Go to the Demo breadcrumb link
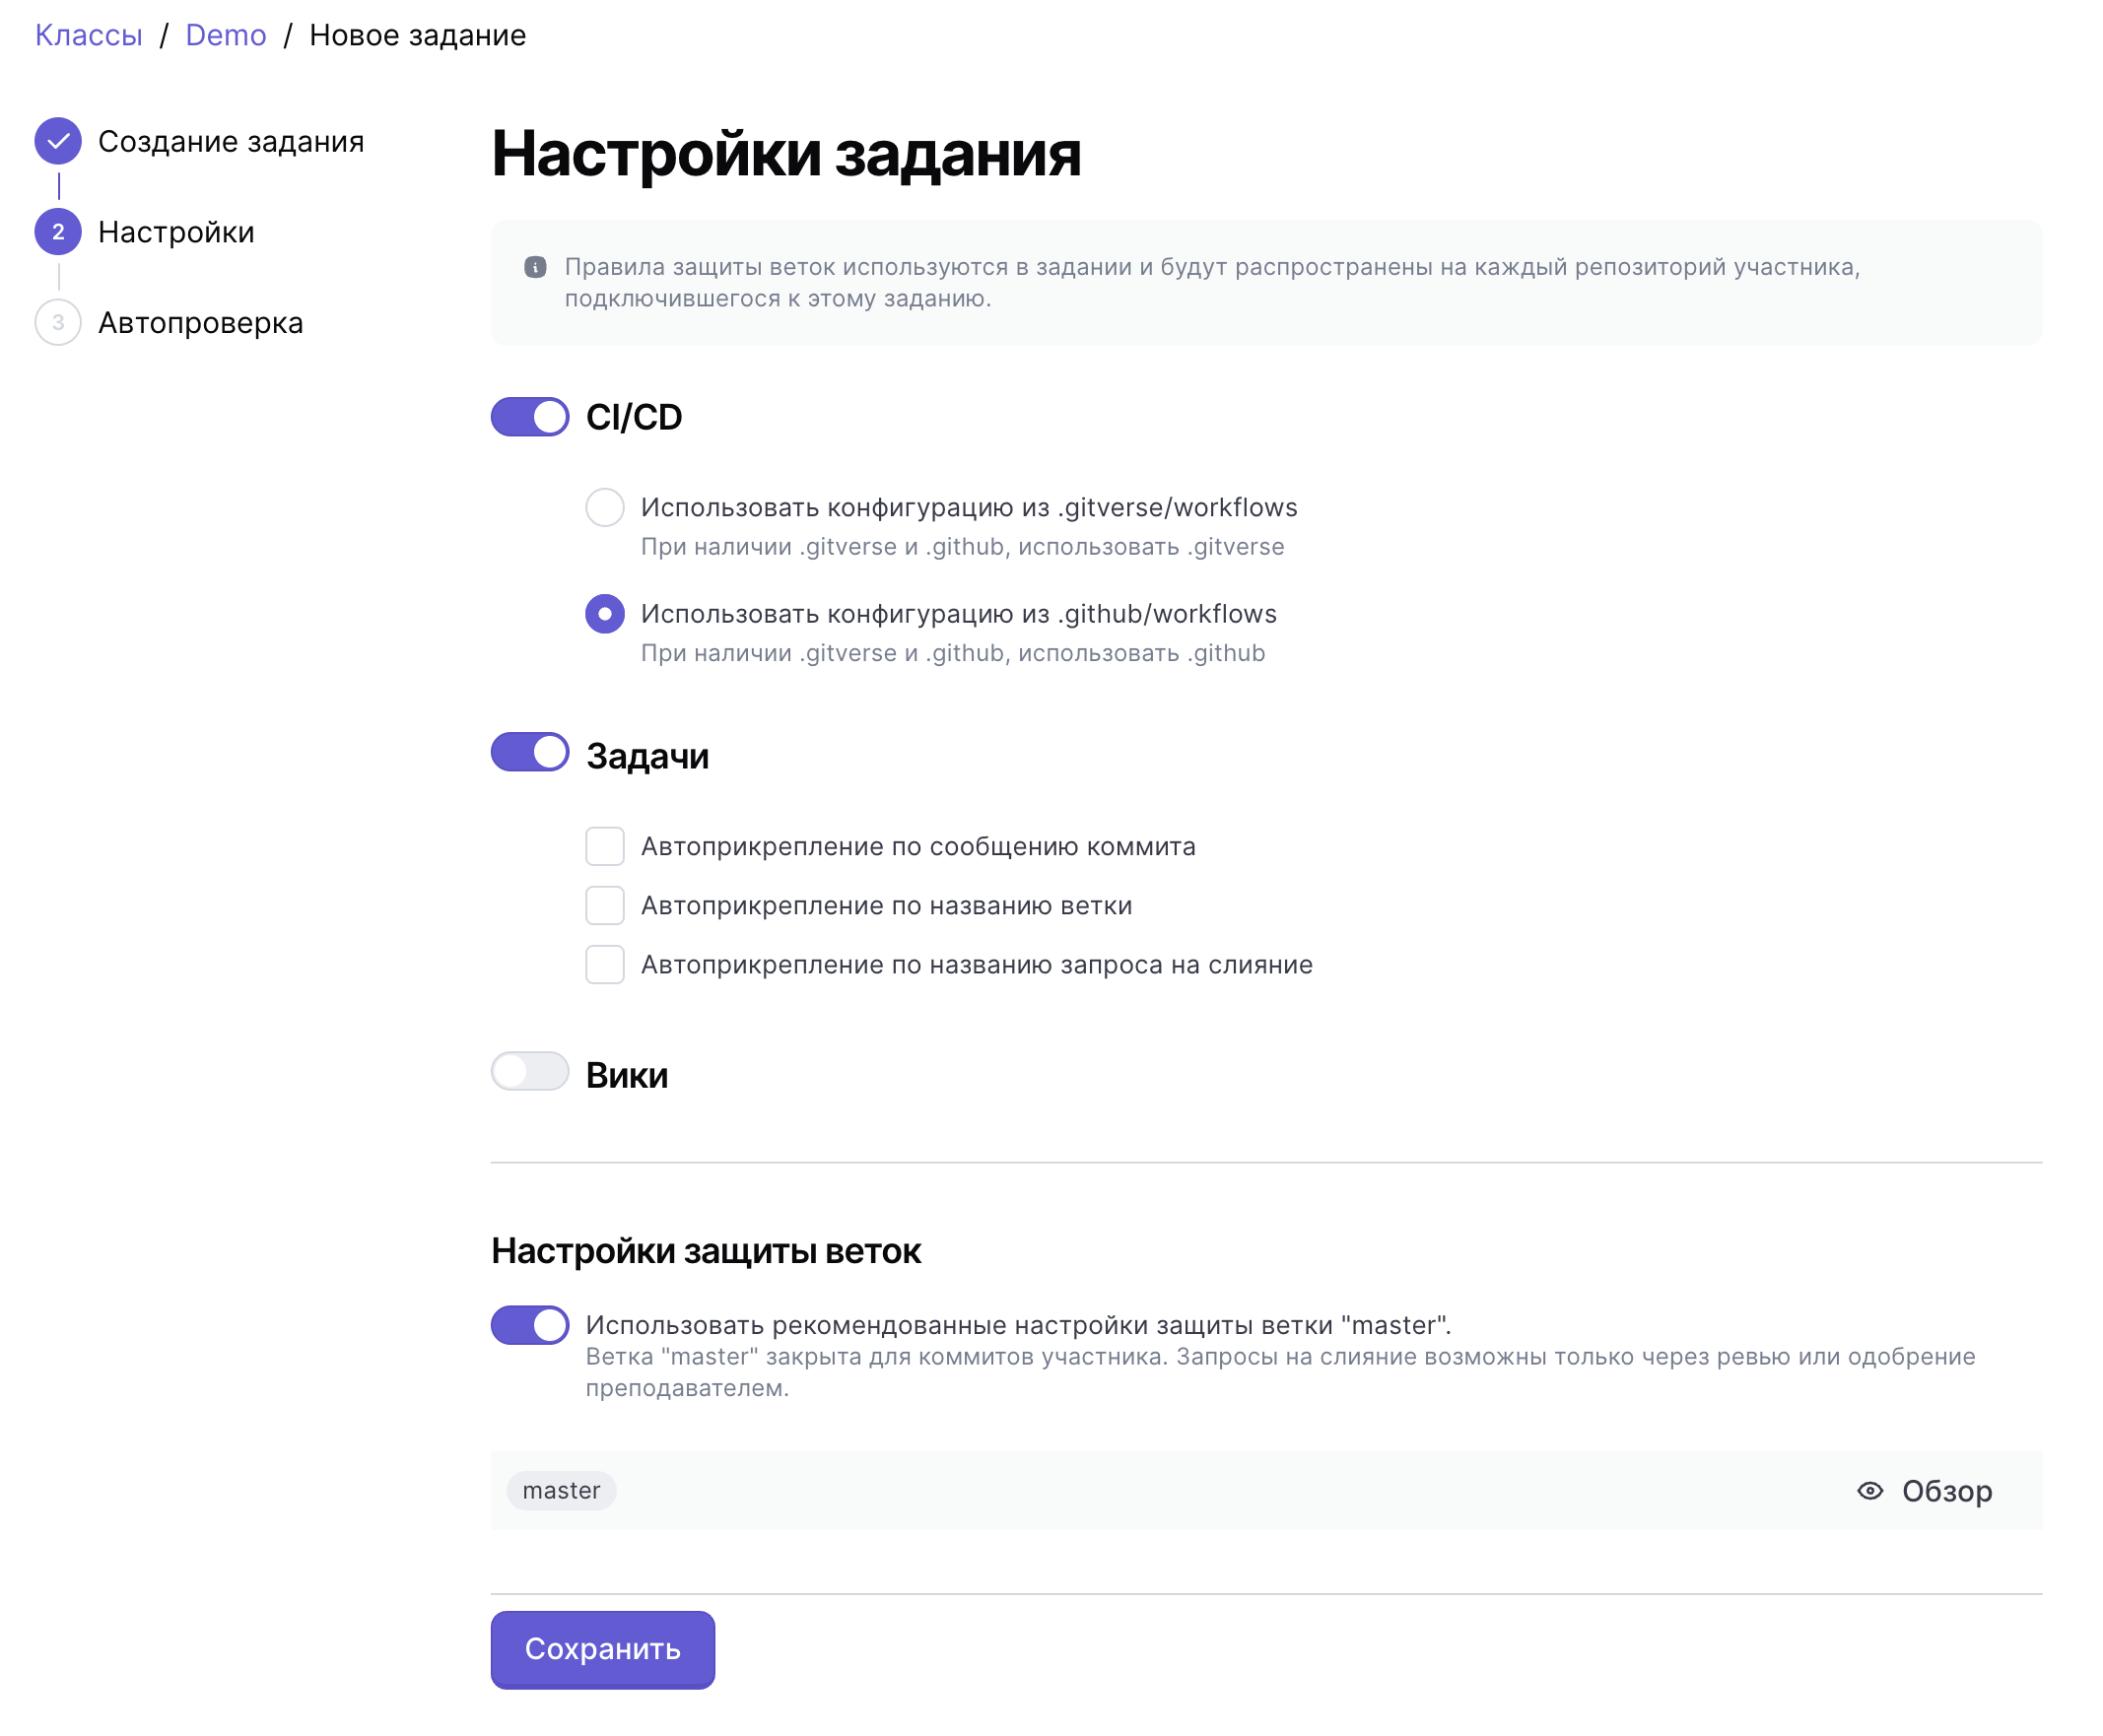Viewport: 2103px width, 1736px height. tap(225, 35)
